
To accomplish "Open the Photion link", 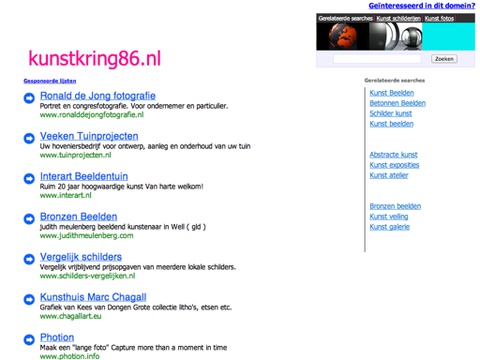I will (x=57, y=337).
